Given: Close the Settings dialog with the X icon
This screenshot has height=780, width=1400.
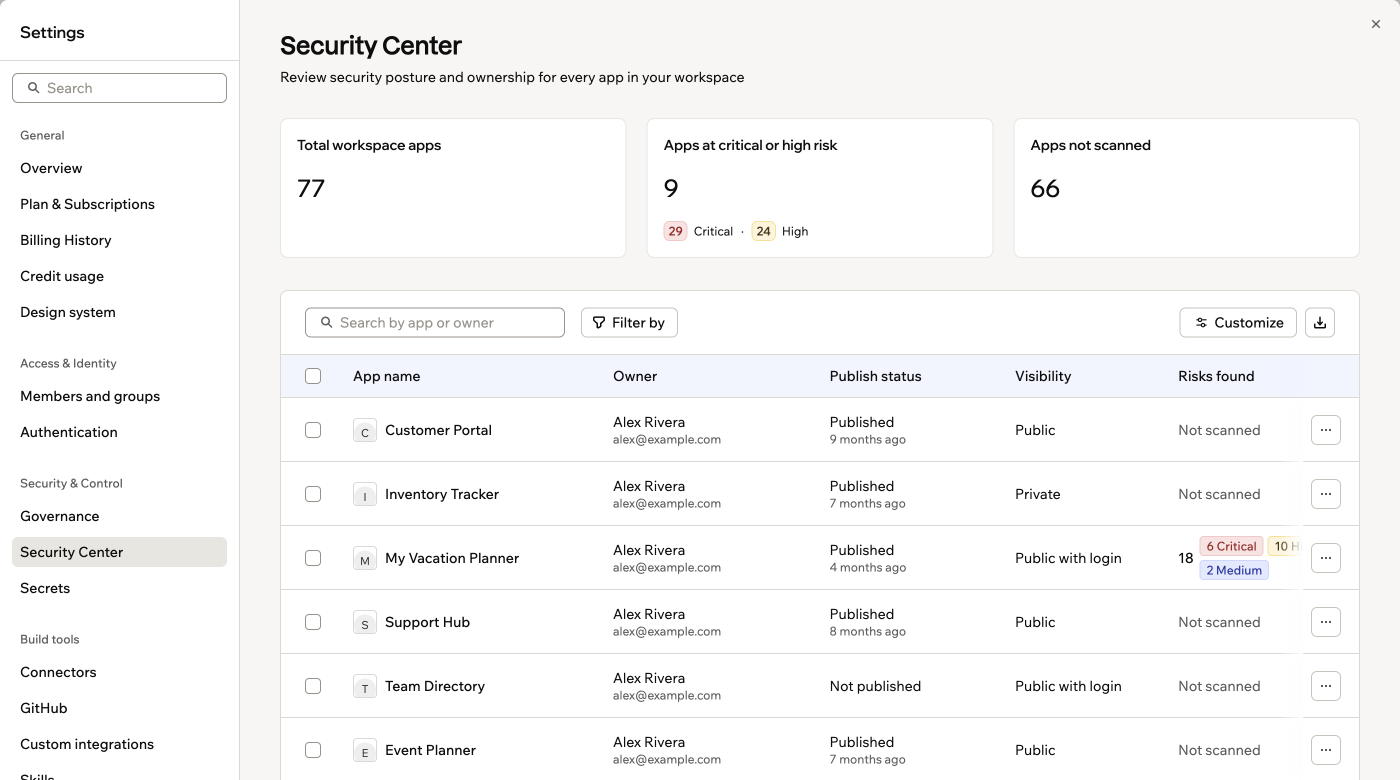Looking at the screenshot, I should [x=1376, y=24].
